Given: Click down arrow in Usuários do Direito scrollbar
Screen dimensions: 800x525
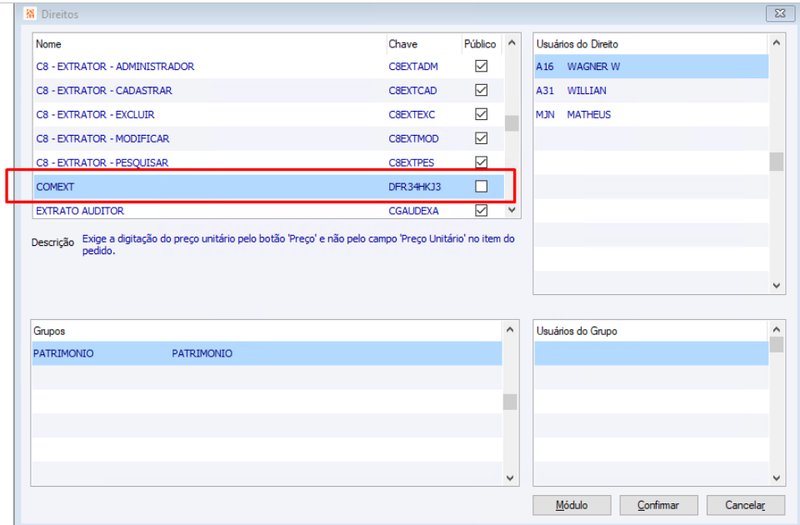Looking at the screenshot, I should (777, 286).
